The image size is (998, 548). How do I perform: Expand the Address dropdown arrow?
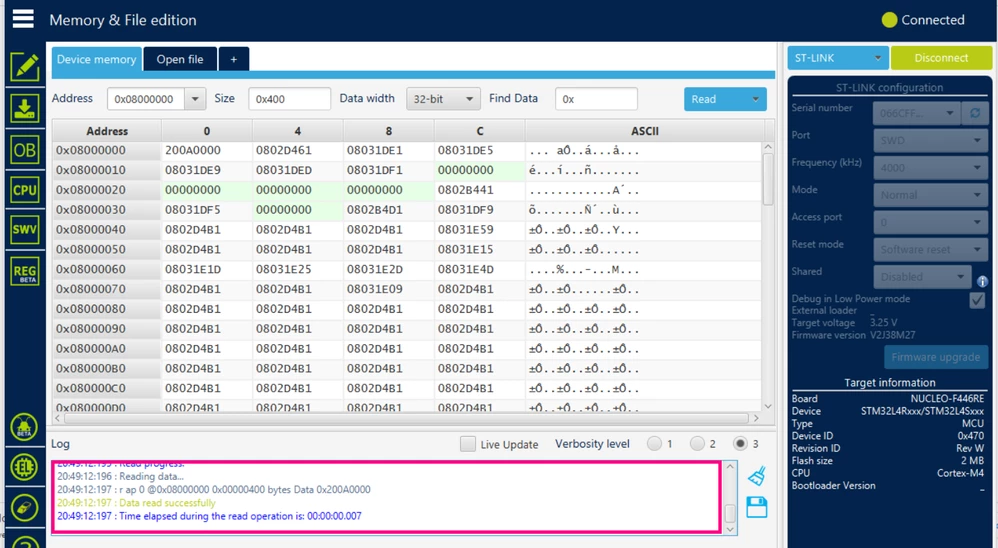(x=195, y=99)
